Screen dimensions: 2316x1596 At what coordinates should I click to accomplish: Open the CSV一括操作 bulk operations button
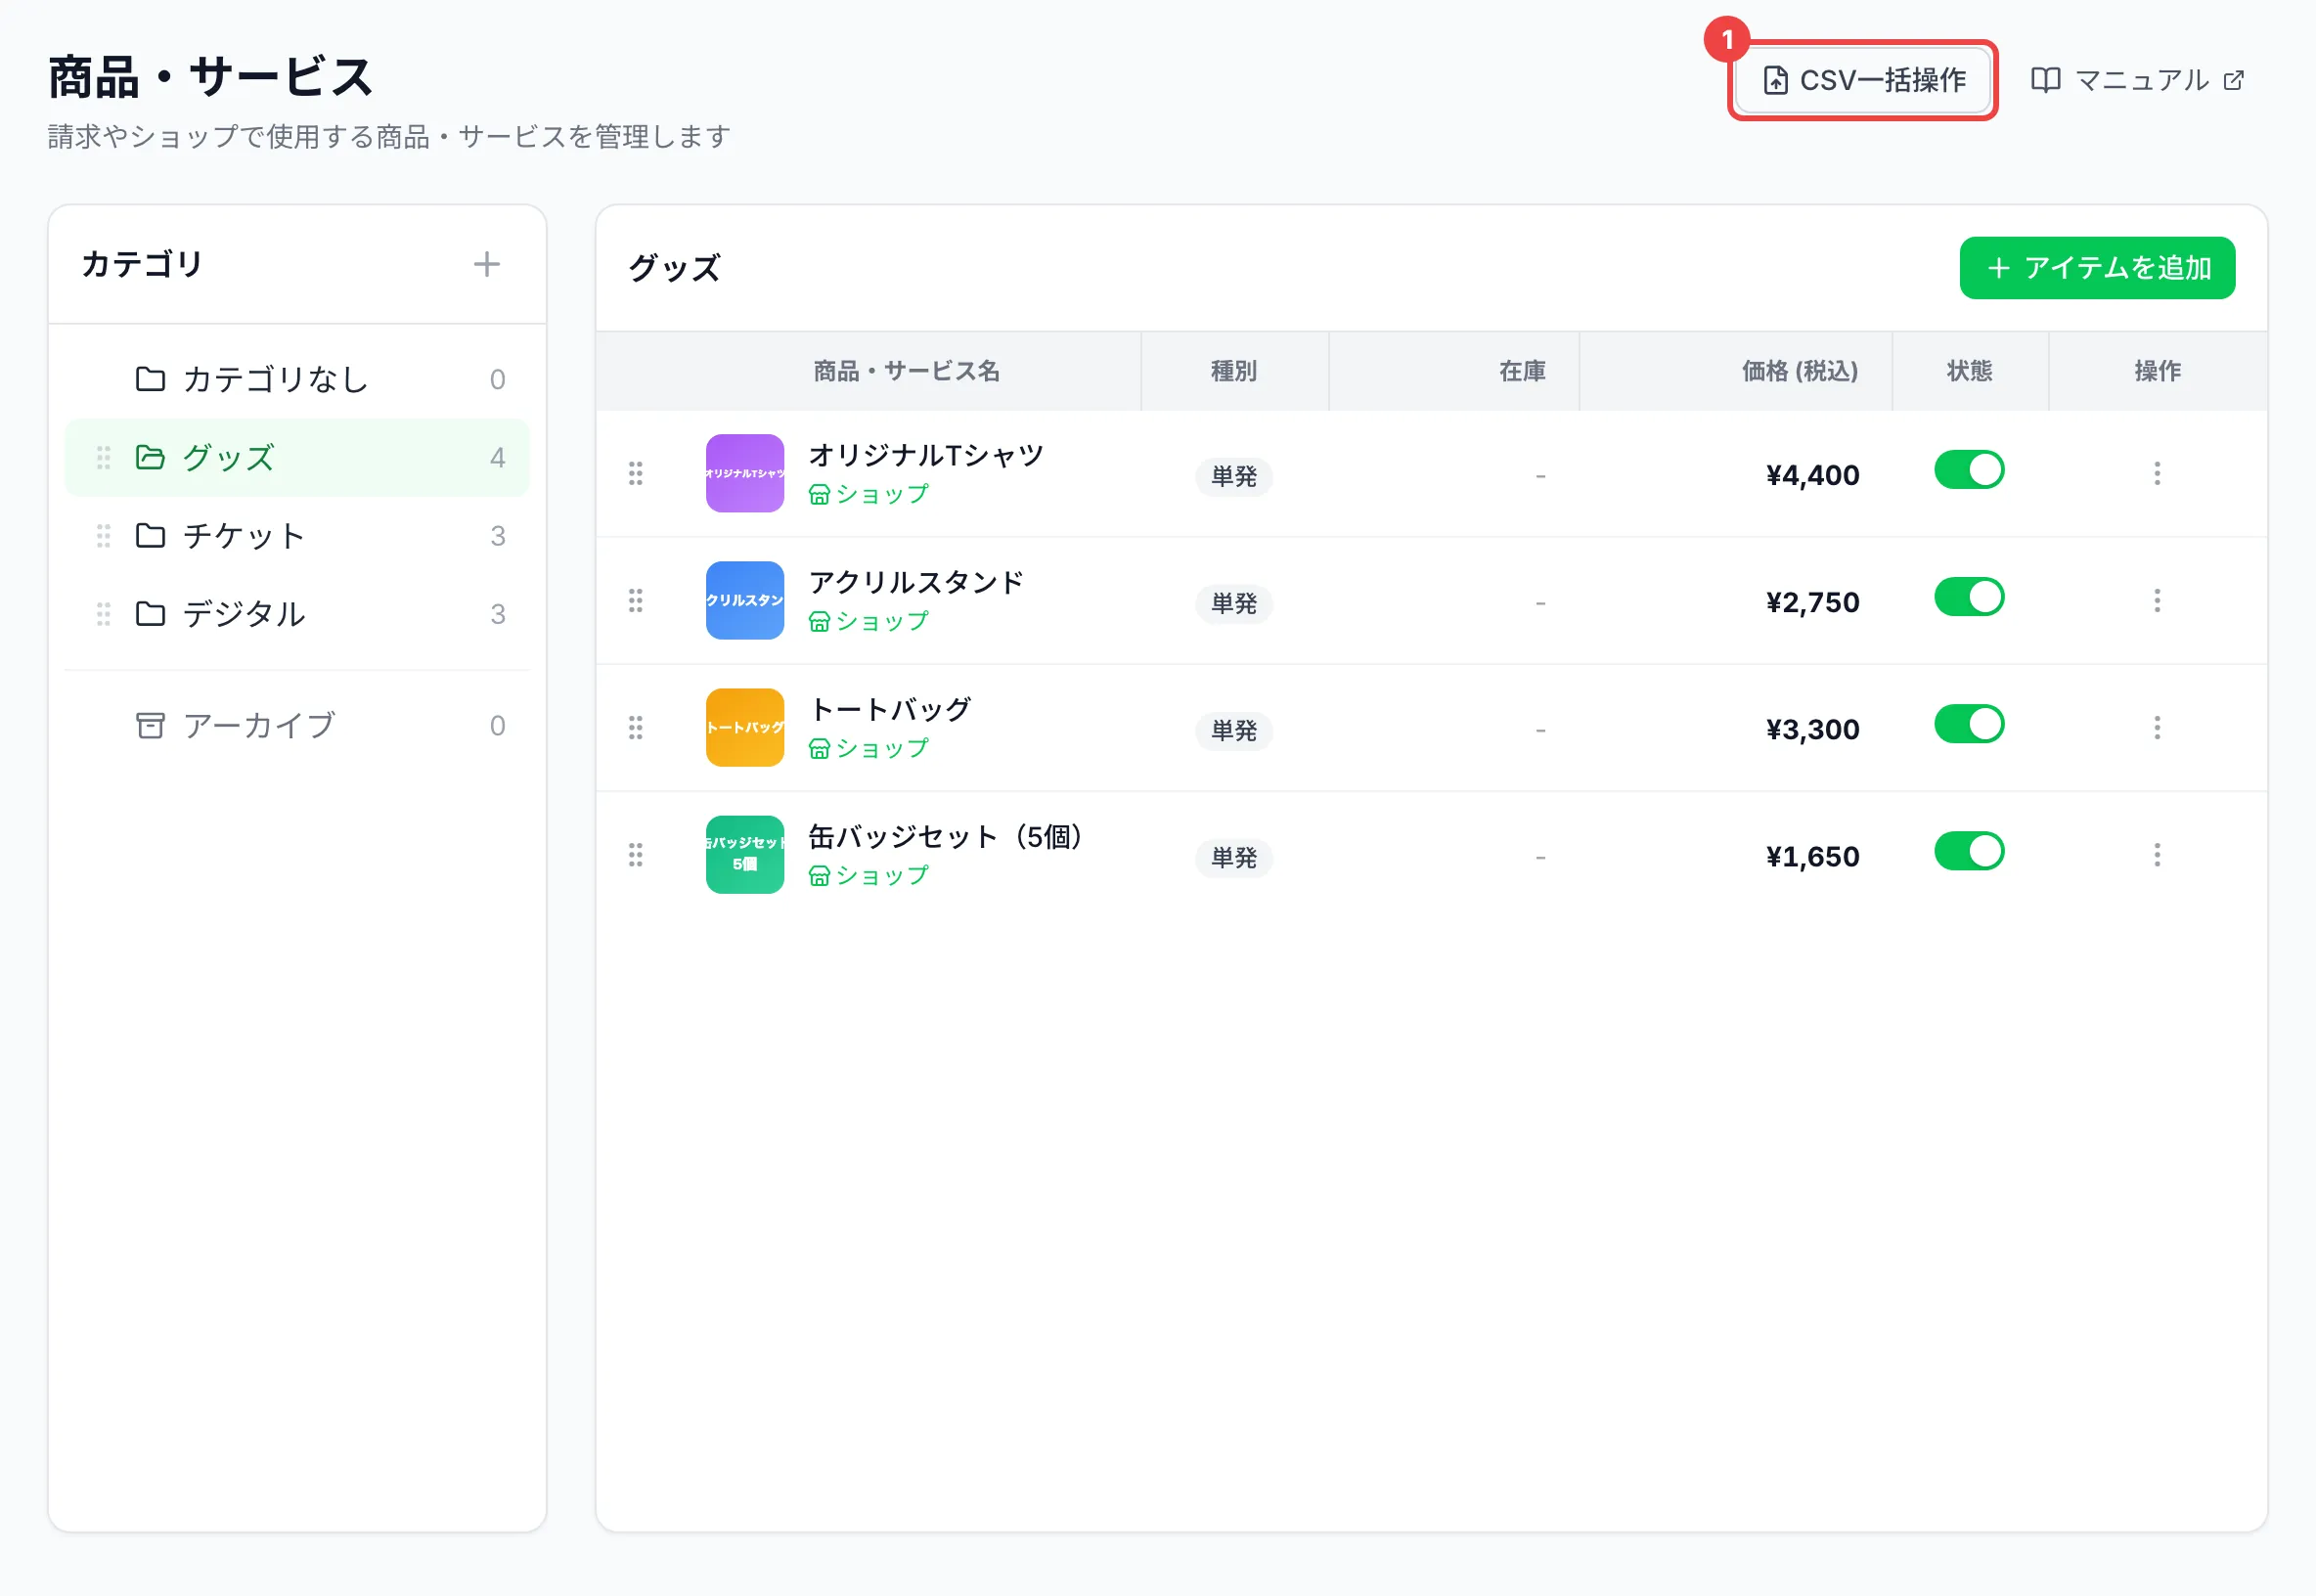(1863, 80)
